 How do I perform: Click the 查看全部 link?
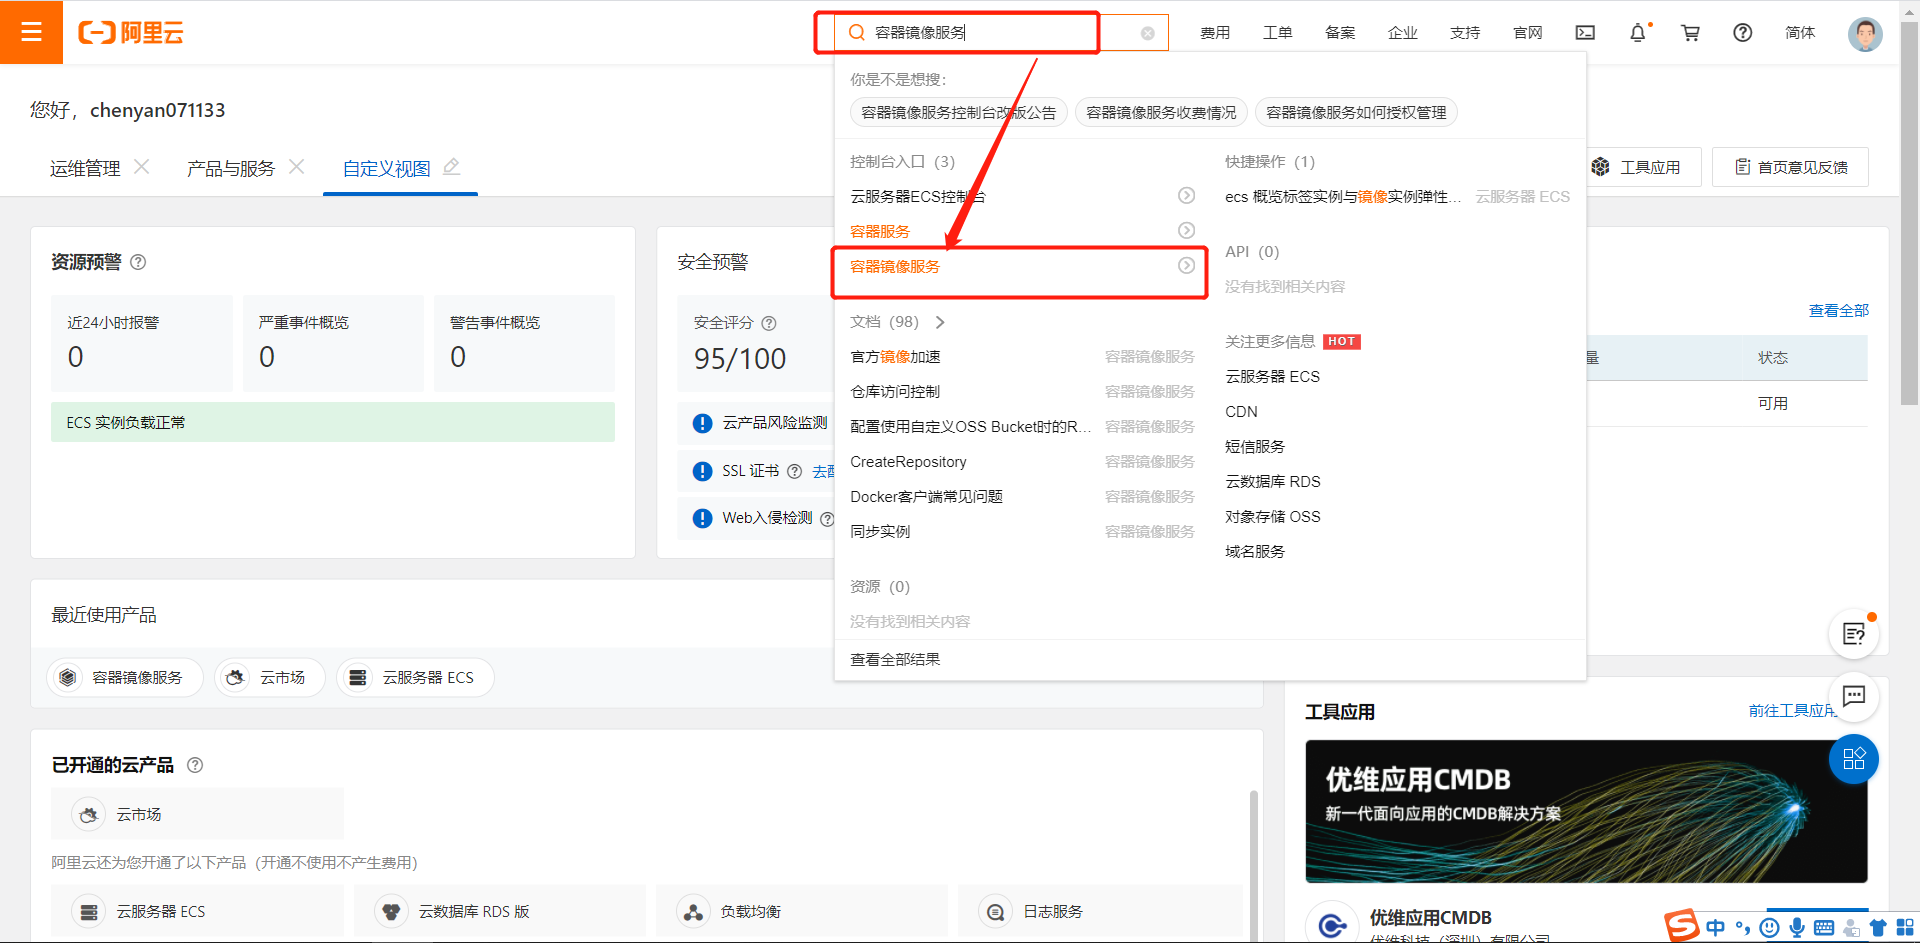tap(1838, 310)
